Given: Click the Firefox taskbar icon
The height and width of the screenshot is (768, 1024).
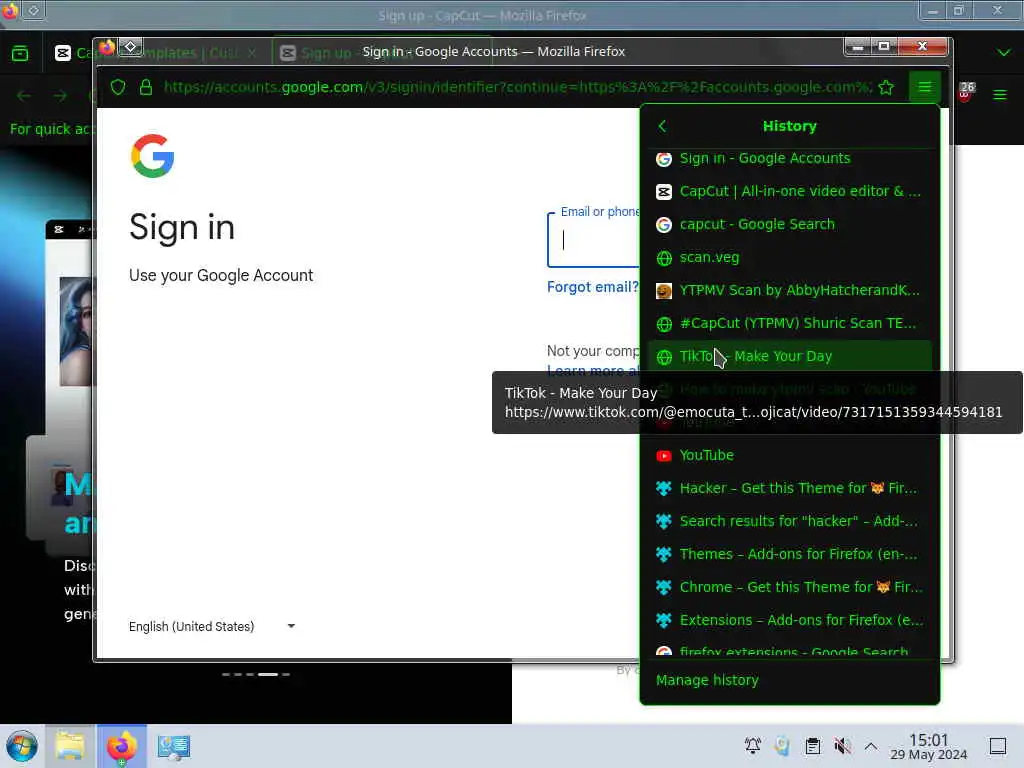Looking at the screenshot, I should (121, 746).
